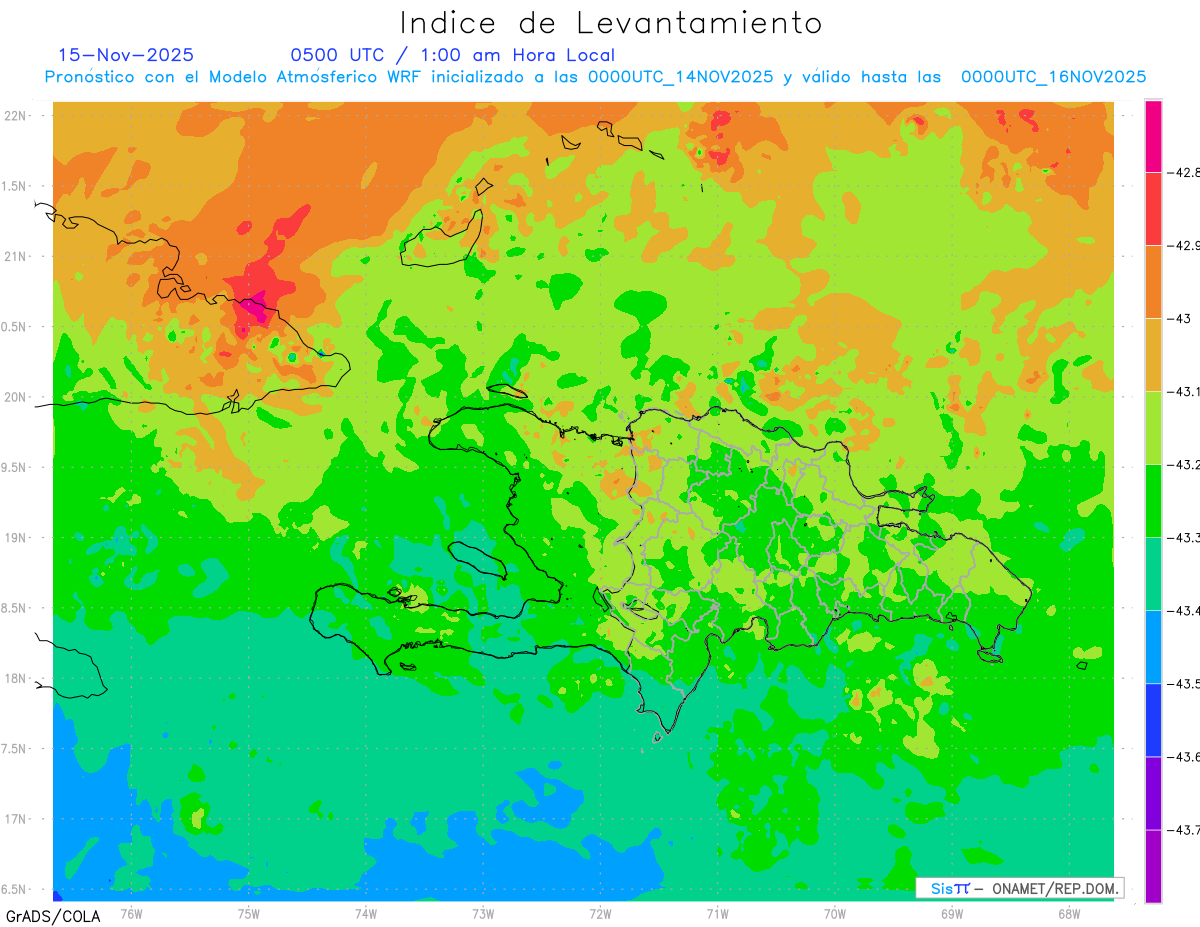The image size is (1200, 927).
Task: Click the "70W" longitude label
Action: point(835,913)
